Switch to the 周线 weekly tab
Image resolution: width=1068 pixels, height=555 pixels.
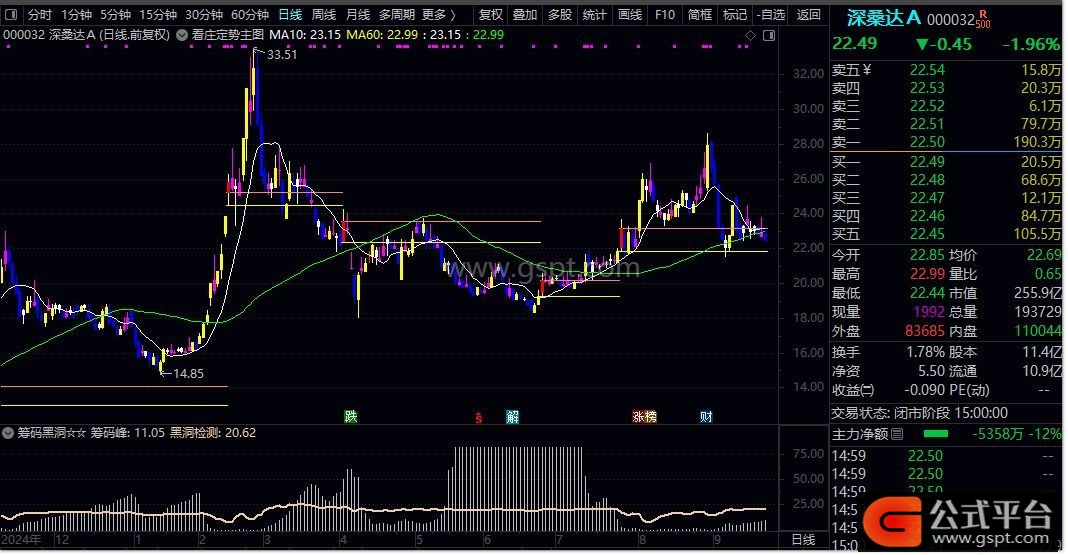click(x=323, y=15)
